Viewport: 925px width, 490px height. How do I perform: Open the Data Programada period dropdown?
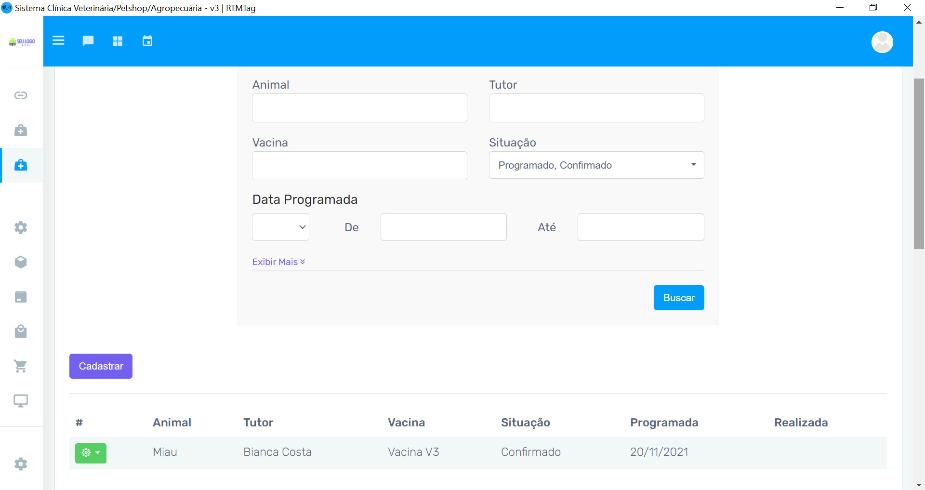click(280, 227)
